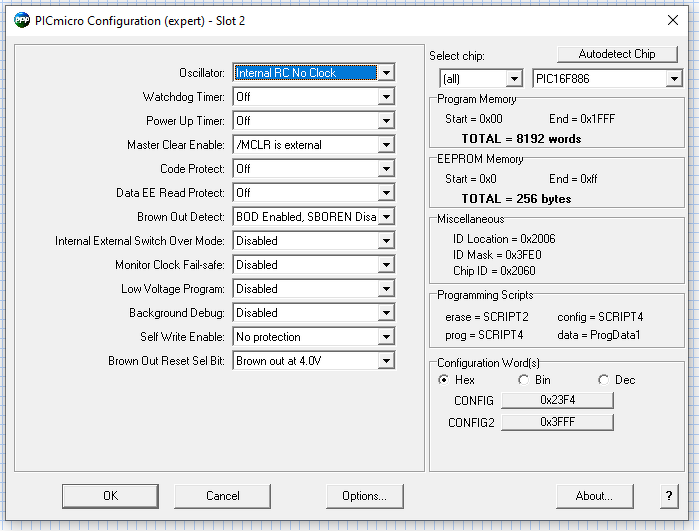
Task: Click the 'End = 0xff' EEPROM text
Action: 573,179
